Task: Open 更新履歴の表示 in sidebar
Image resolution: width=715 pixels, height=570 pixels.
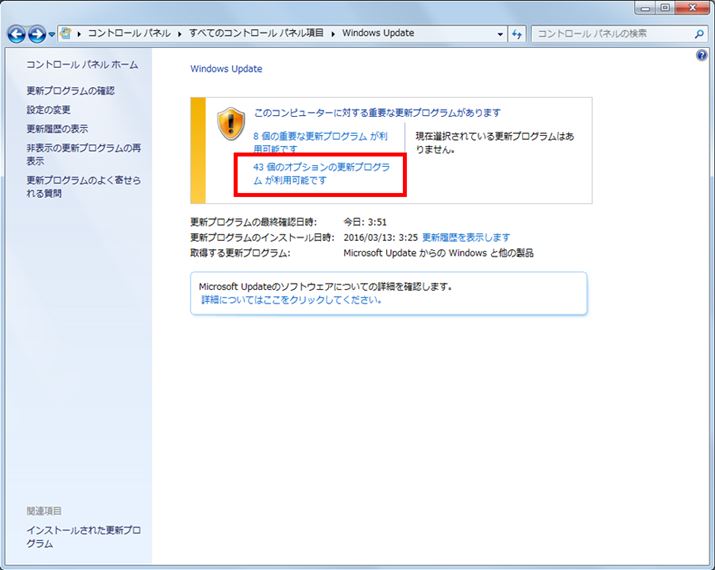Action: (57, 129)
